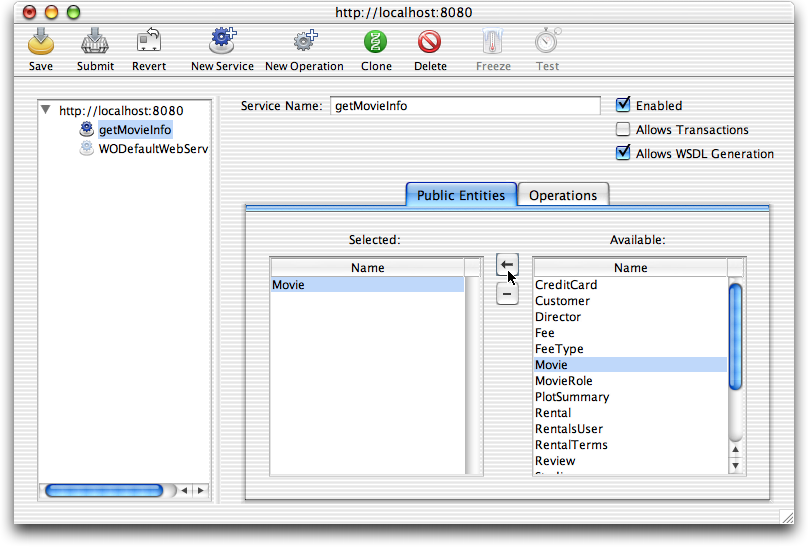Collapse the http://localhost:8080 tree node
The height and width of the screenshot is (547, 808).
pyautogui.click(x=46, y=110)
